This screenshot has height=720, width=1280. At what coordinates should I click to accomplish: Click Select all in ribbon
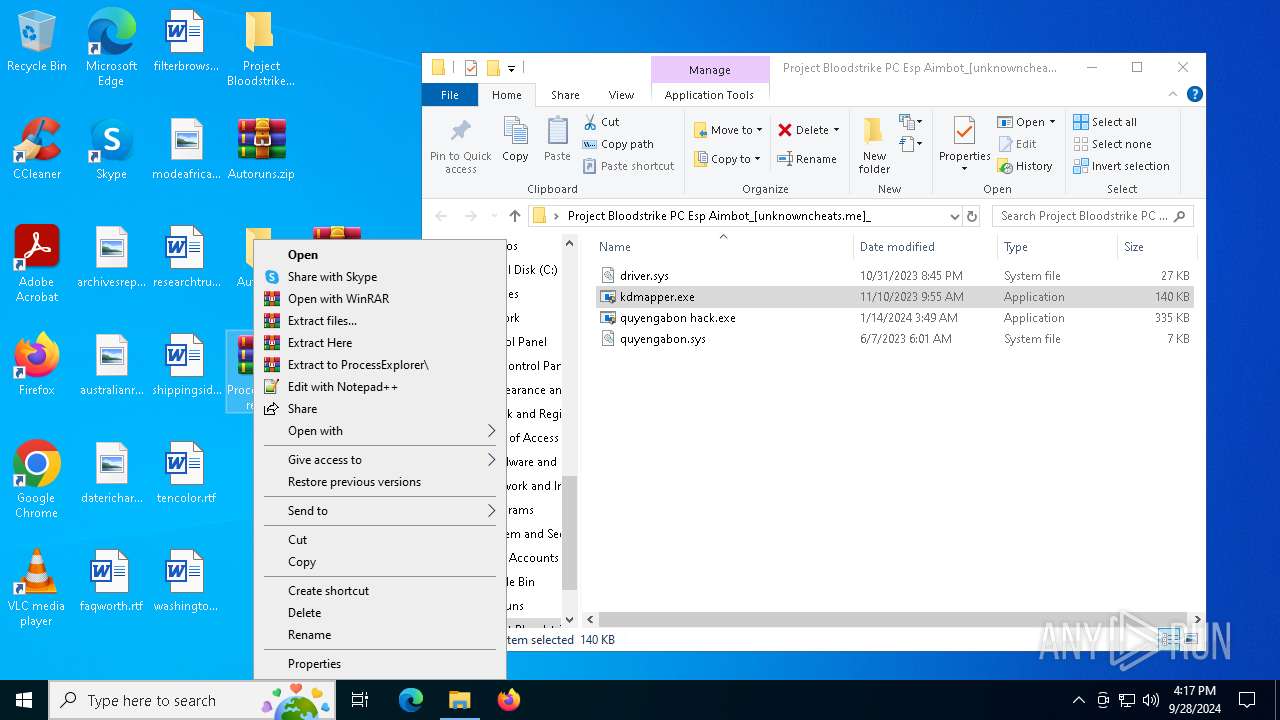point(1105,122)
